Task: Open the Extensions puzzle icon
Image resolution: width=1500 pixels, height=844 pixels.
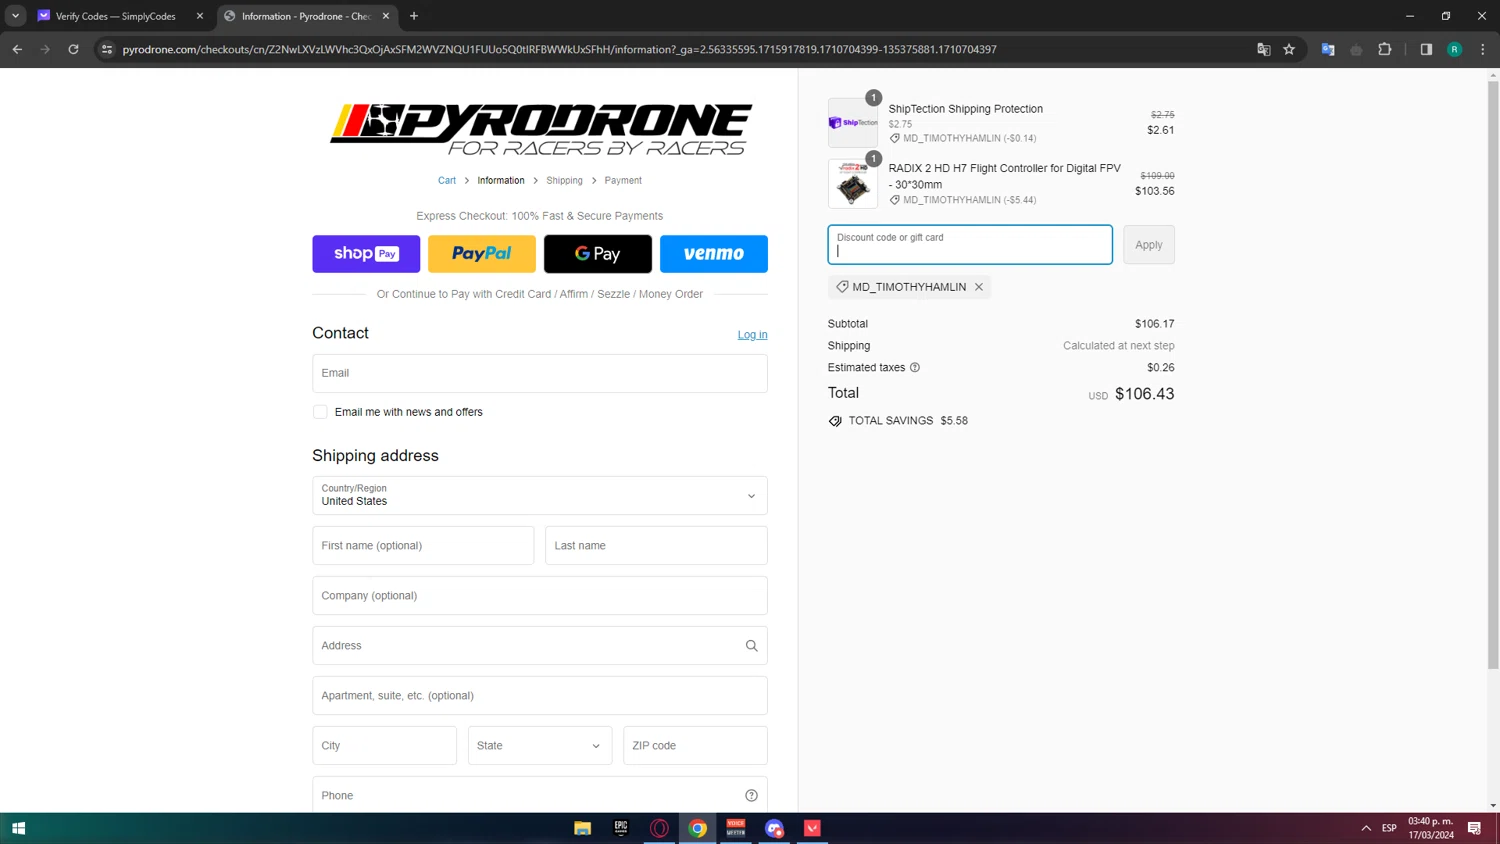Action: coord(1385,49)
